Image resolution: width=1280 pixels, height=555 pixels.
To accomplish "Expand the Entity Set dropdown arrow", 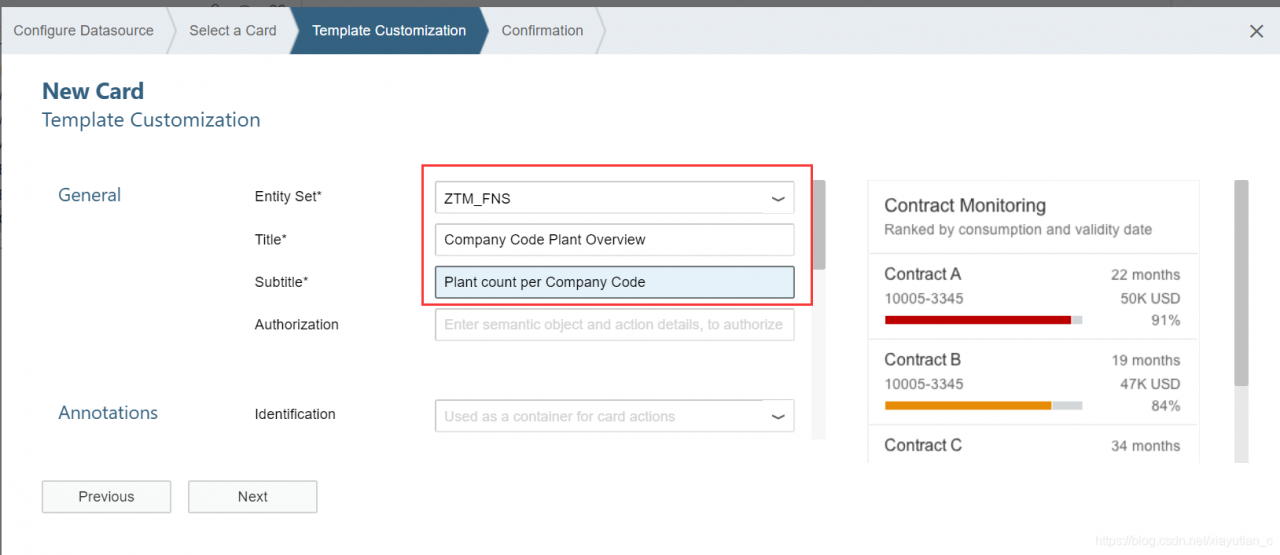I will point(778,198).
